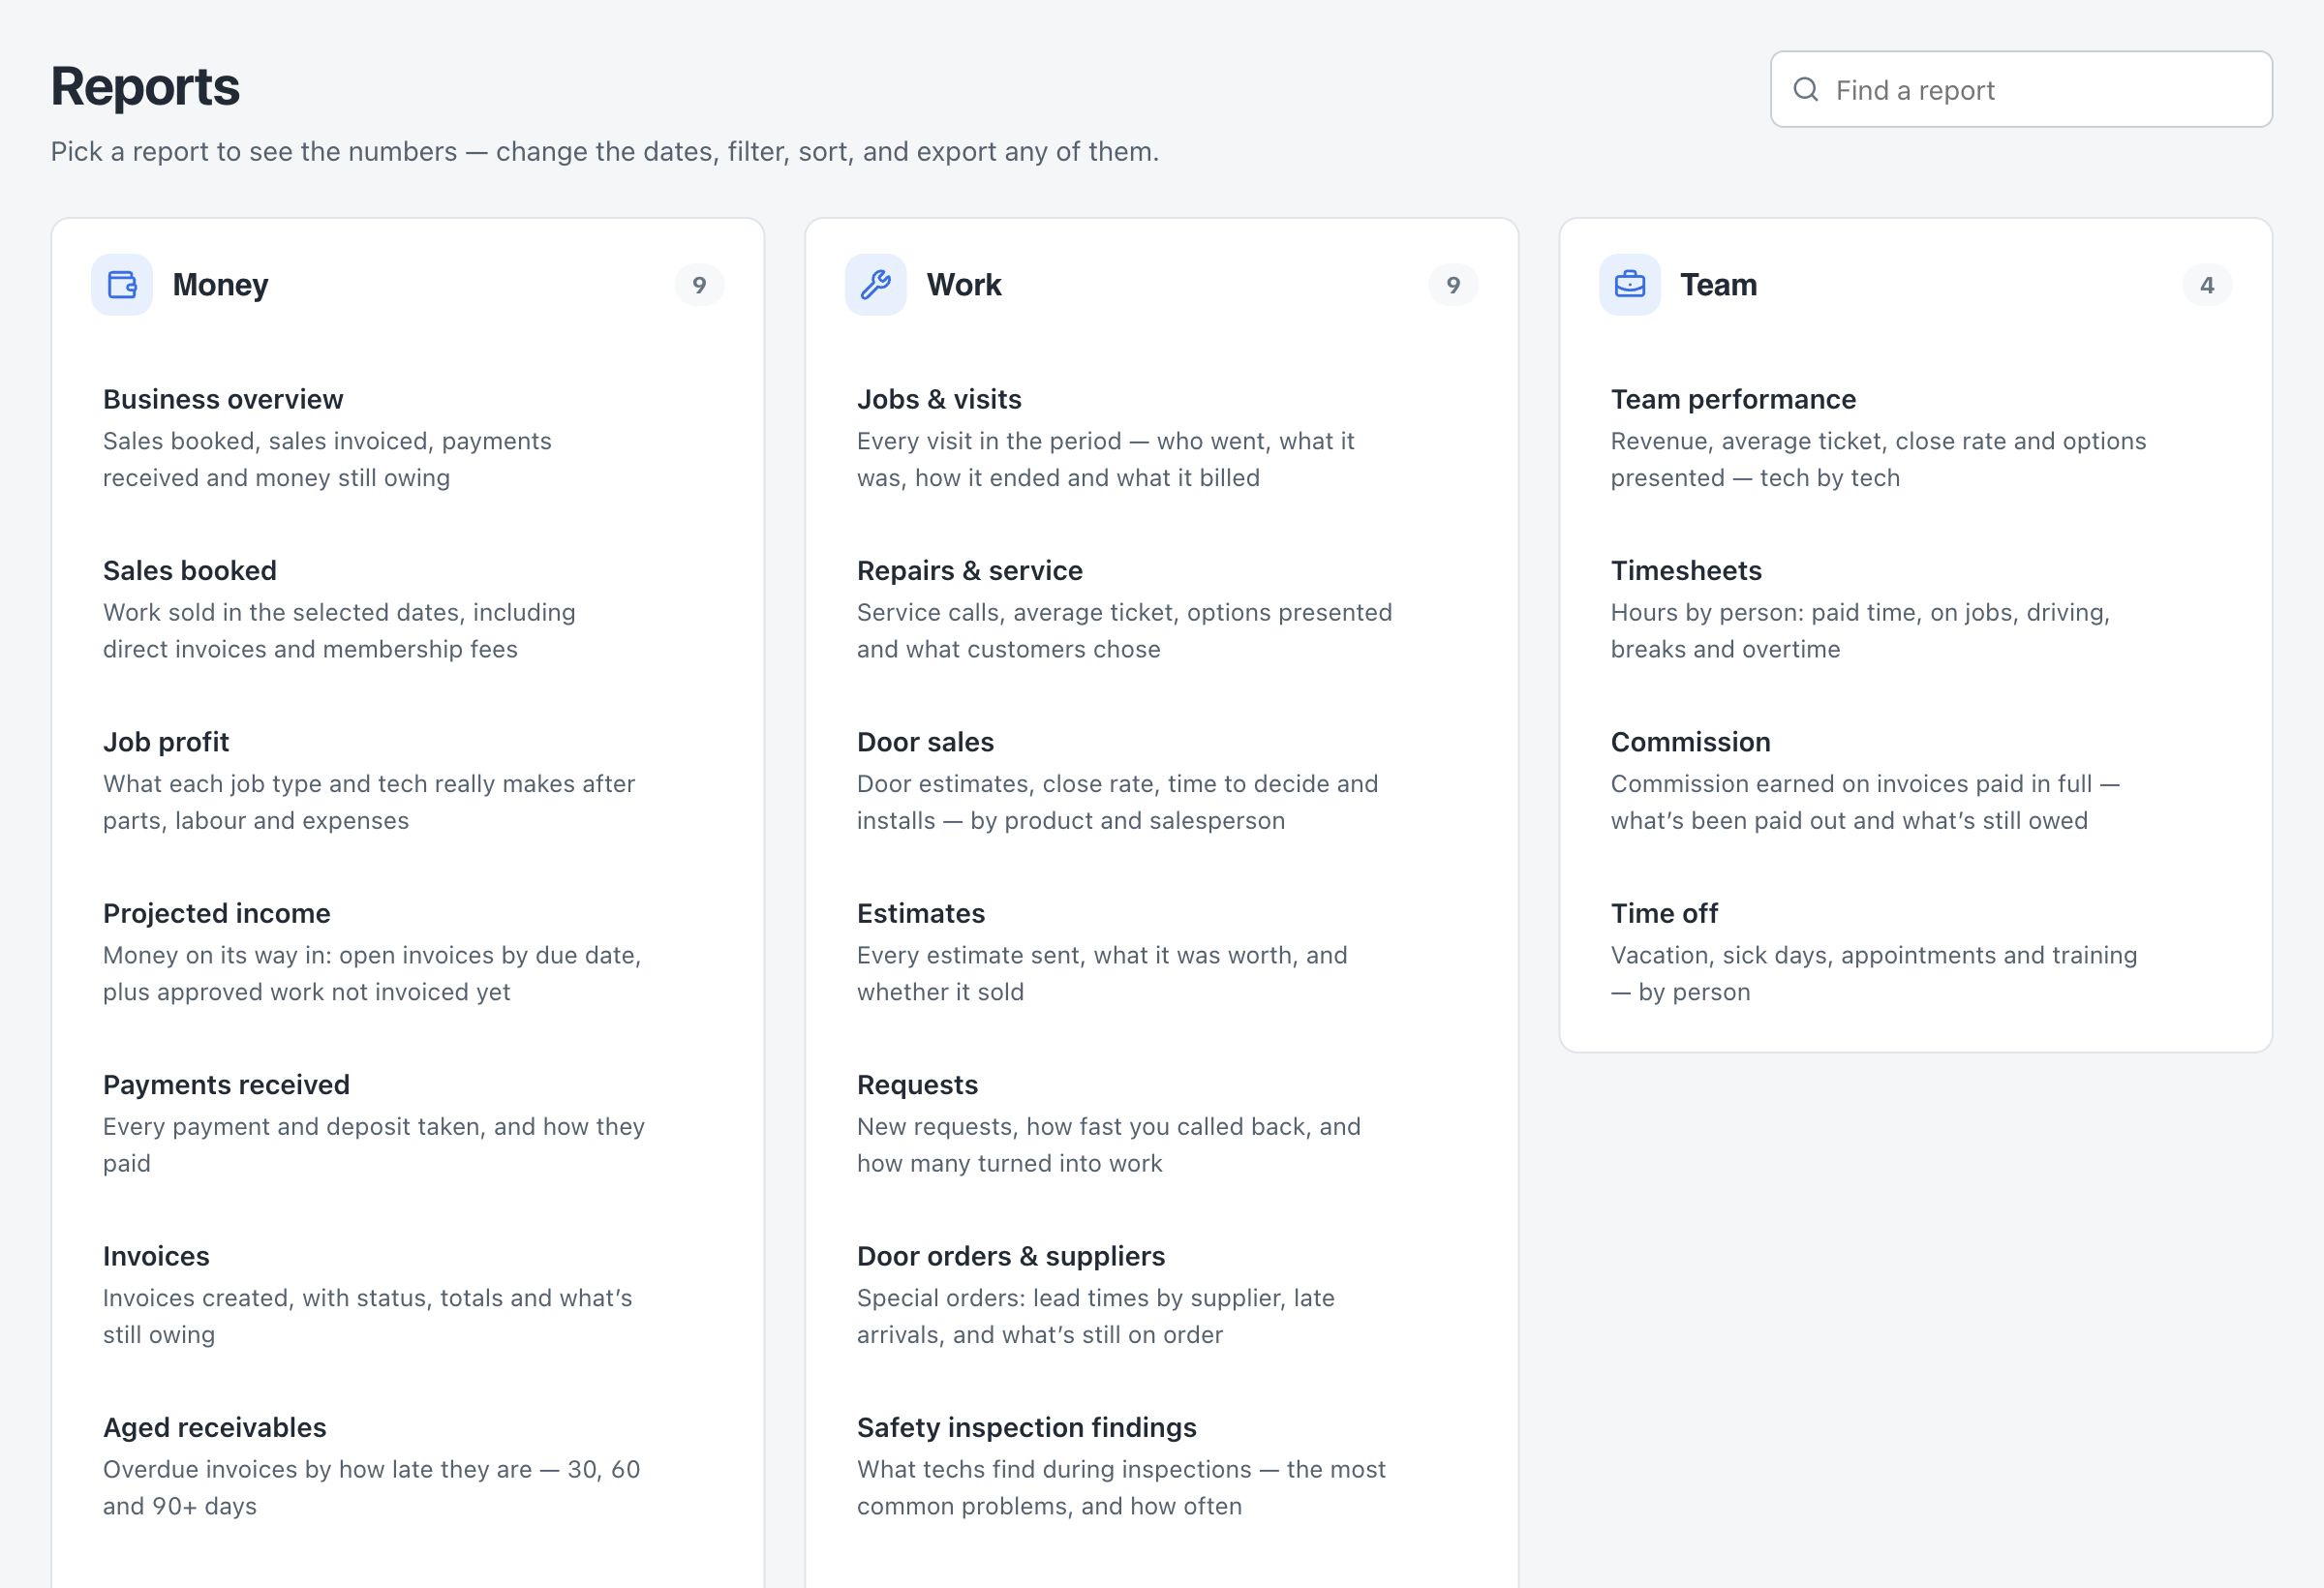Open the Sales booked report
2324x1588 pixels.
tap(408, 609)
